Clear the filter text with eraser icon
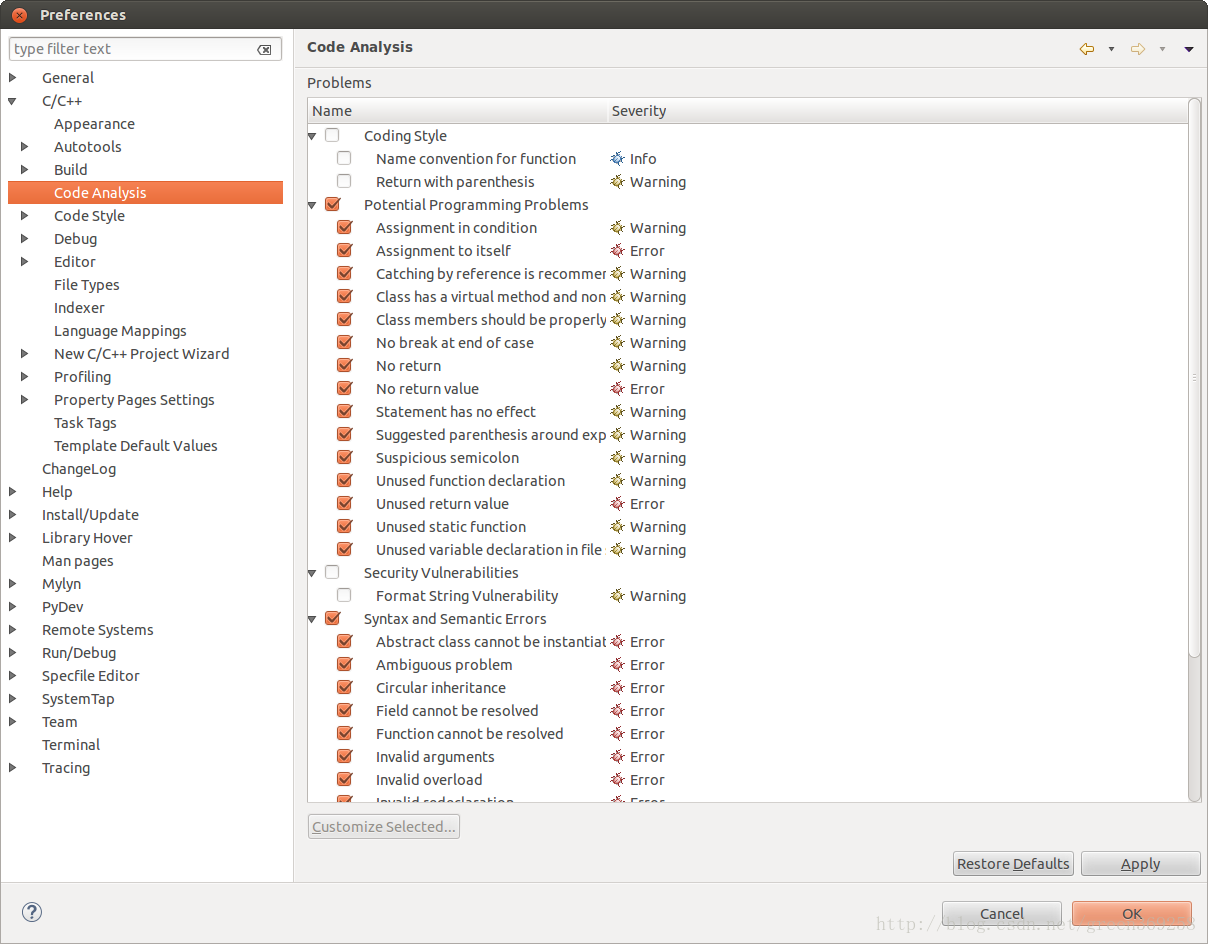Viewport: 1208px width, 944px height. click(264, 49)
